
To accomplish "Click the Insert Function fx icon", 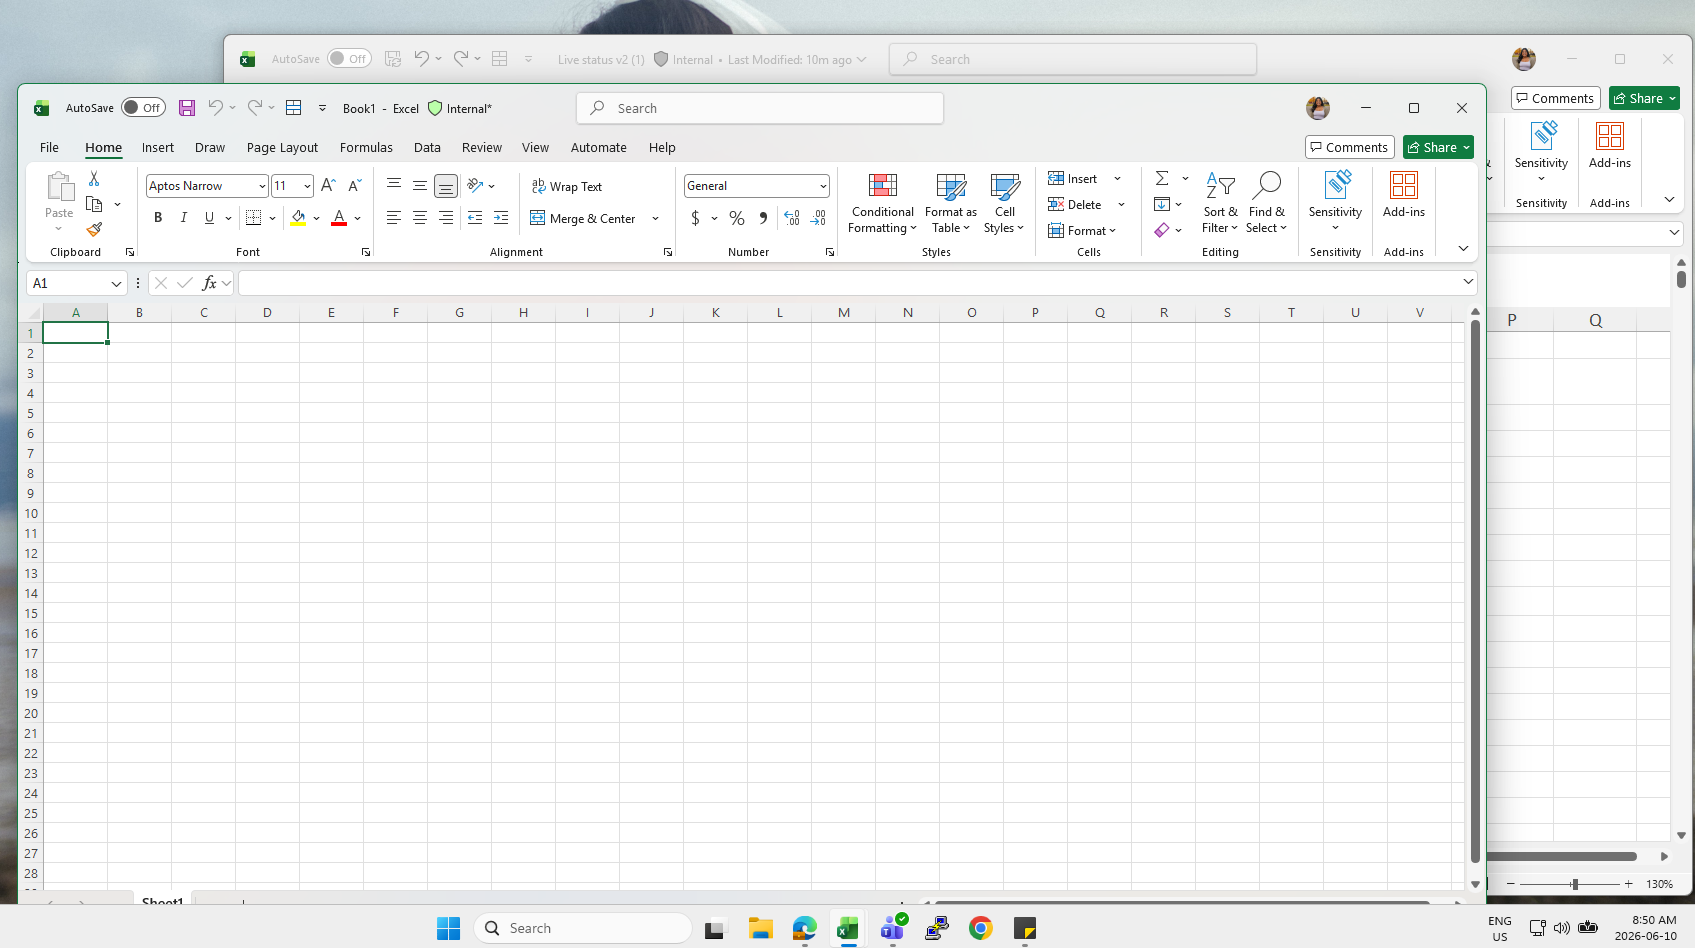I will 209,283.
